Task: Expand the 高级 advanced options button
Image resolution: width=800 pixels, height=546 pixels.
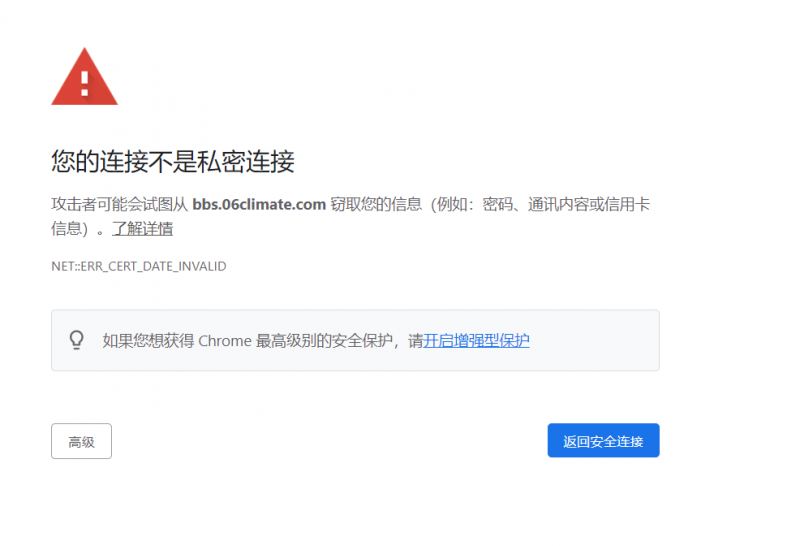Action: pyautogui.click(x=81, y=441)
